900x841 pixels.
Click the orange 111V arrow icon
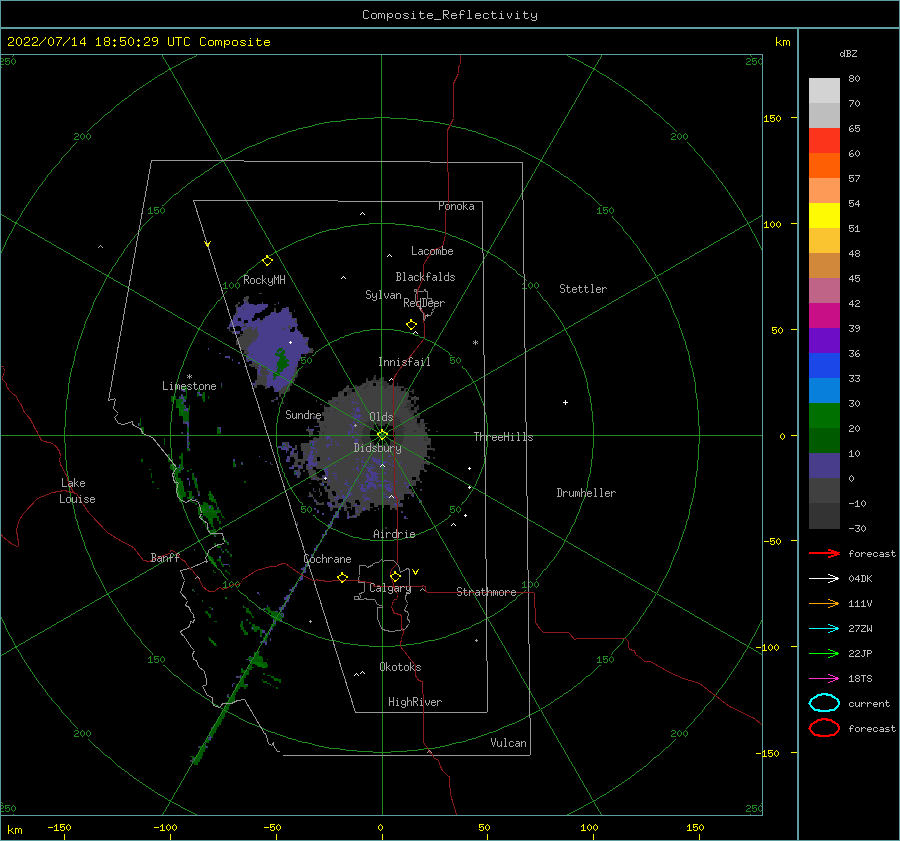[824, 603]
